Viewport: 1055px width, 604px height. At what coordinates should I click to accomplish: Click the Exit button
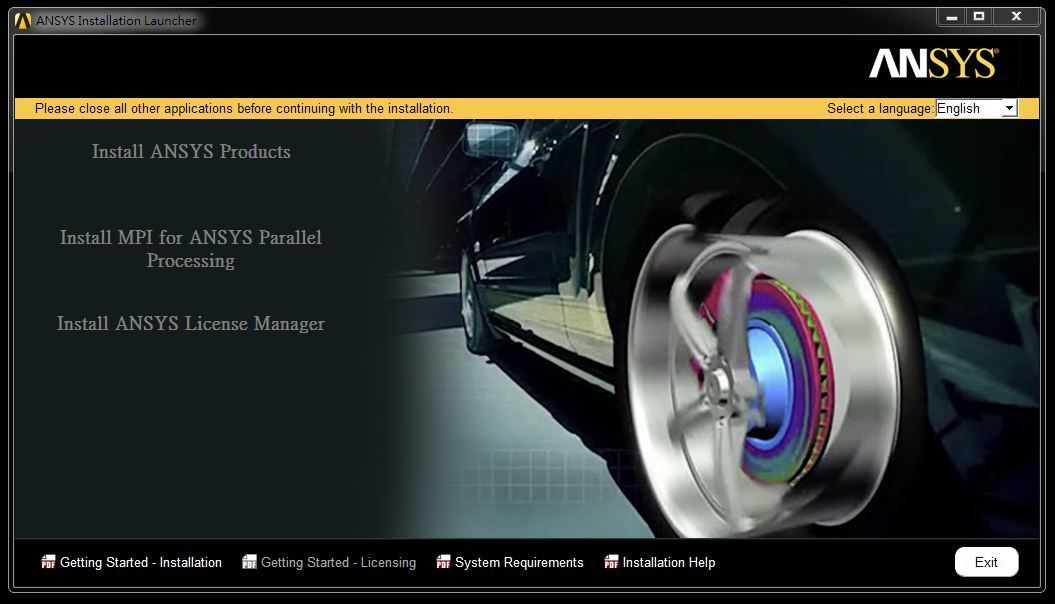(x=986, y=562)
